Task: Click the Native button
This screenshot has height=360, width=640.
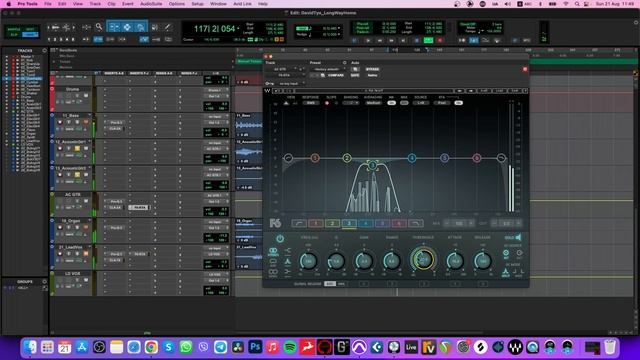Action: [372, 76]
